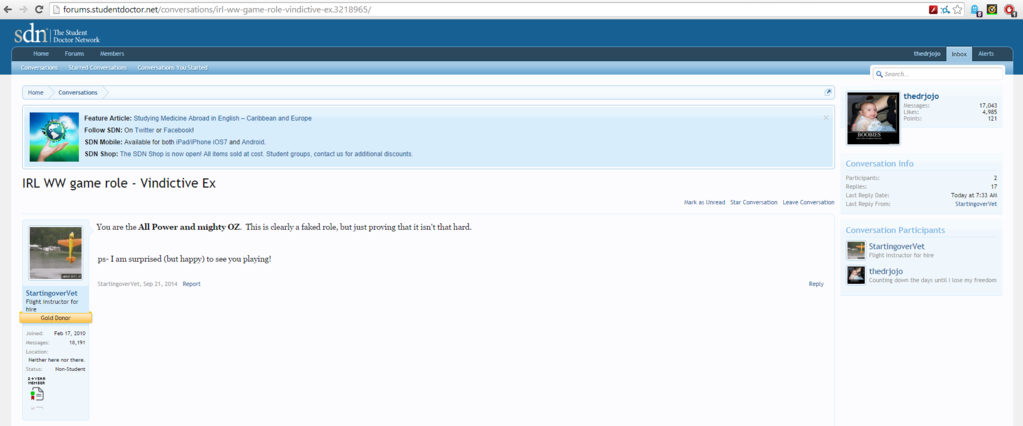This screenshot has width=1023, height=426.
Task: Click the red pen extension icon in address bar
Action: tap(933, 10)
